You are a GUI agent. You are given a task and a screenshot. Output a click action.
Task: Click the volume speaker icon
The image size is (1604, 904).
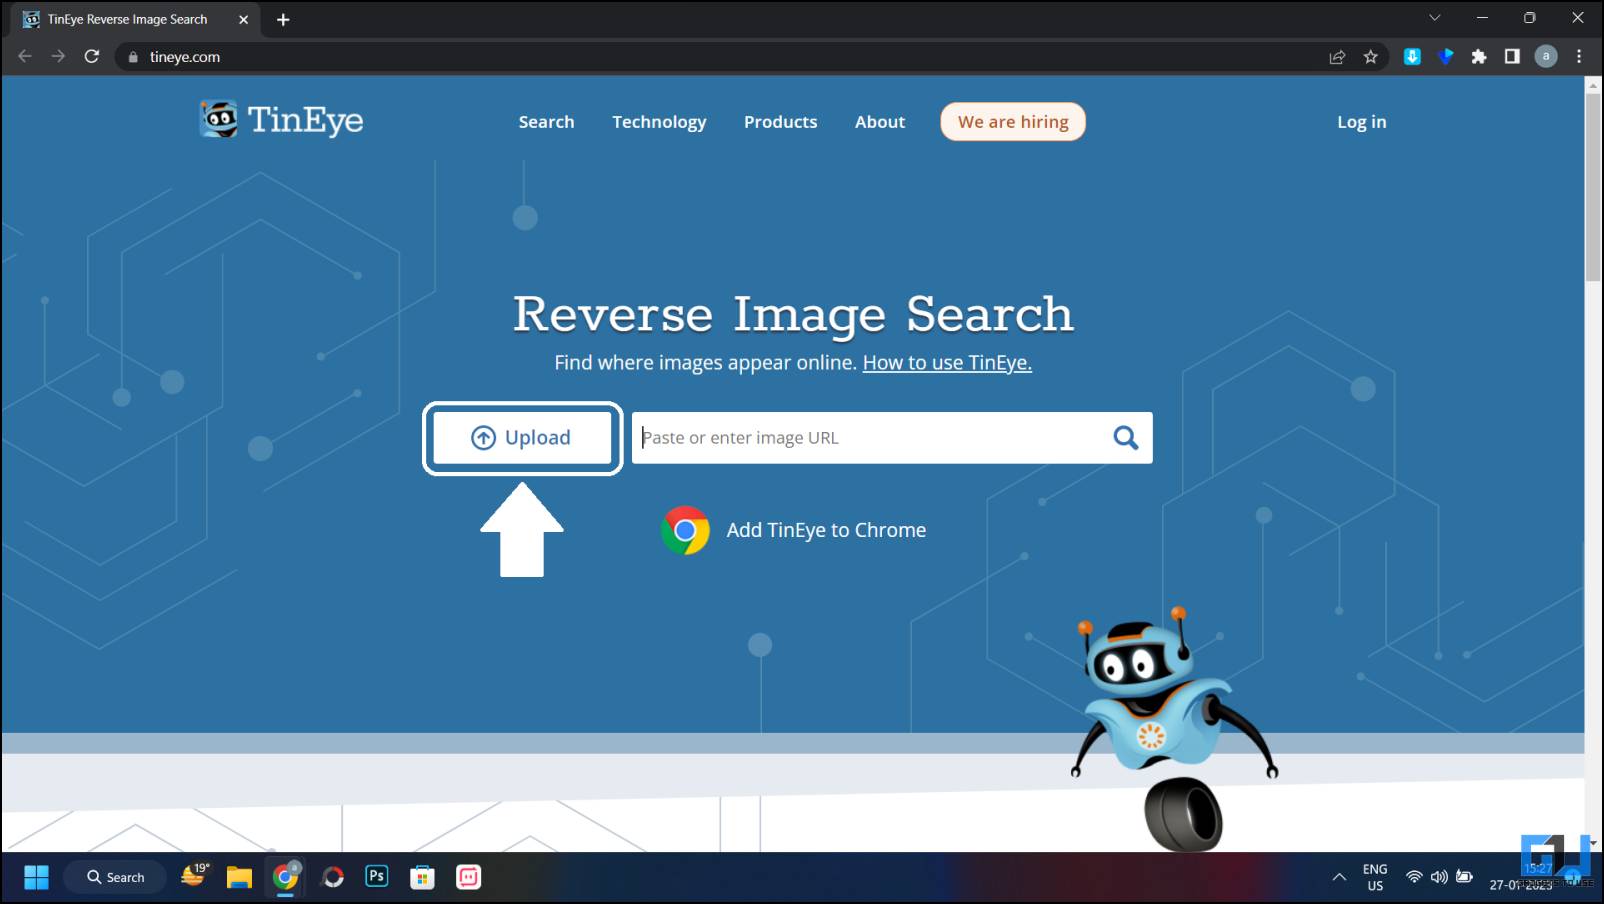pos(1439,877)
